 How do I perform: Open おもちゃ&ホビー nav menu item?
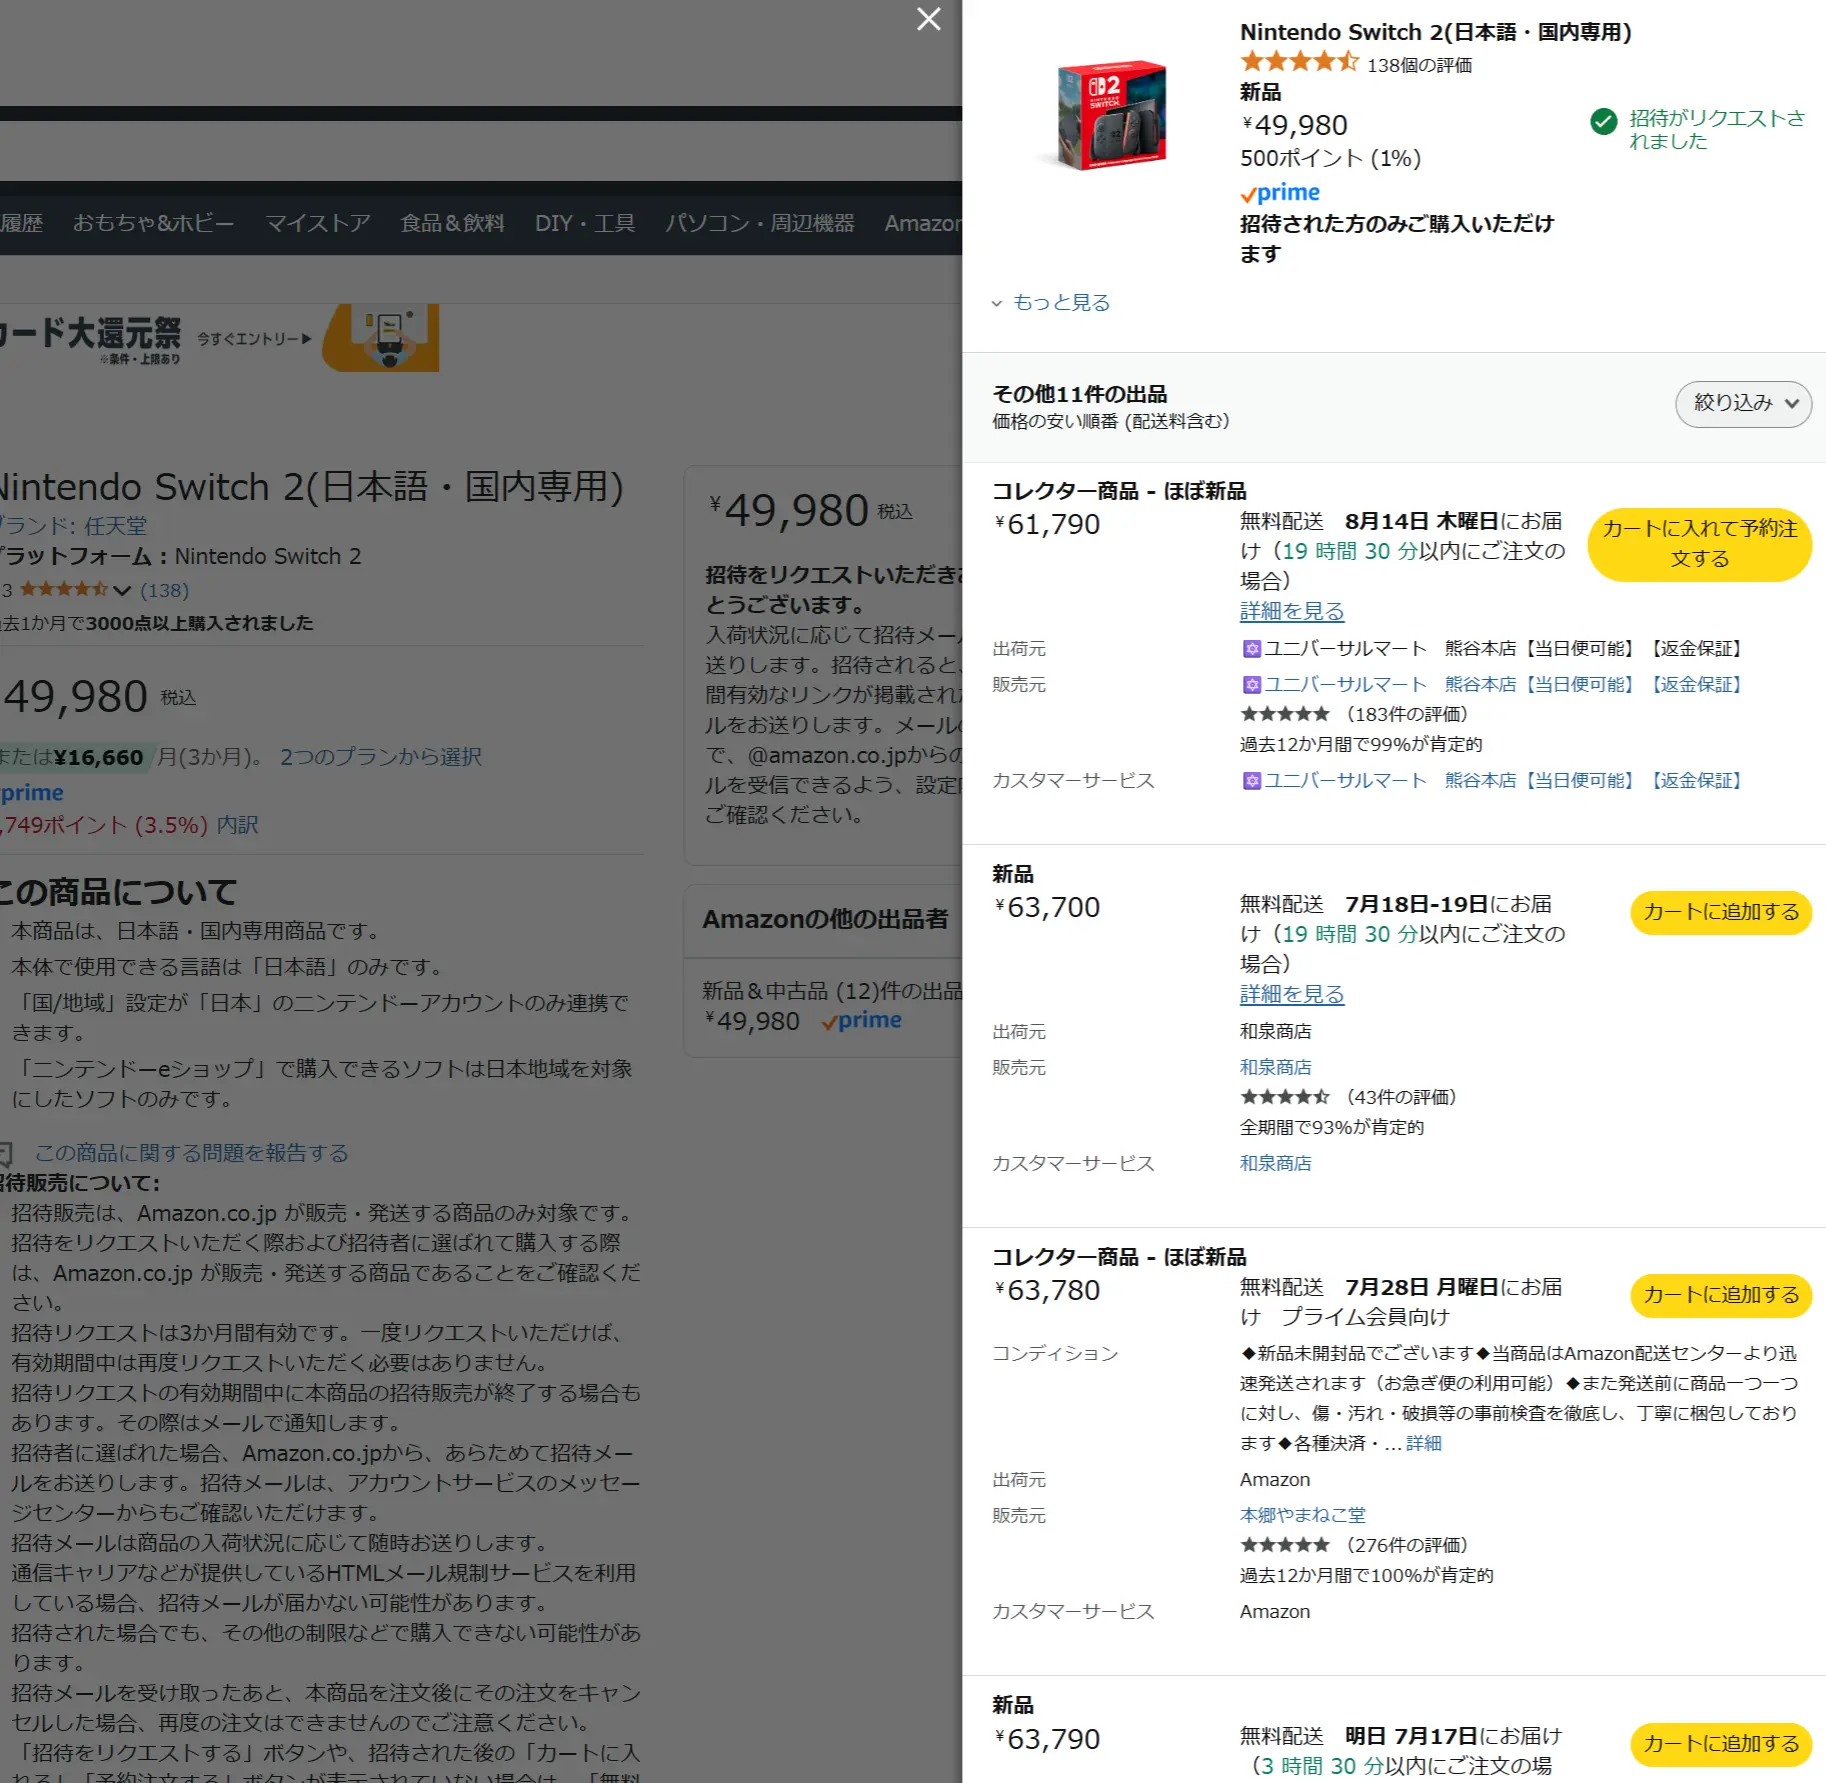click(x=153, y=223)
